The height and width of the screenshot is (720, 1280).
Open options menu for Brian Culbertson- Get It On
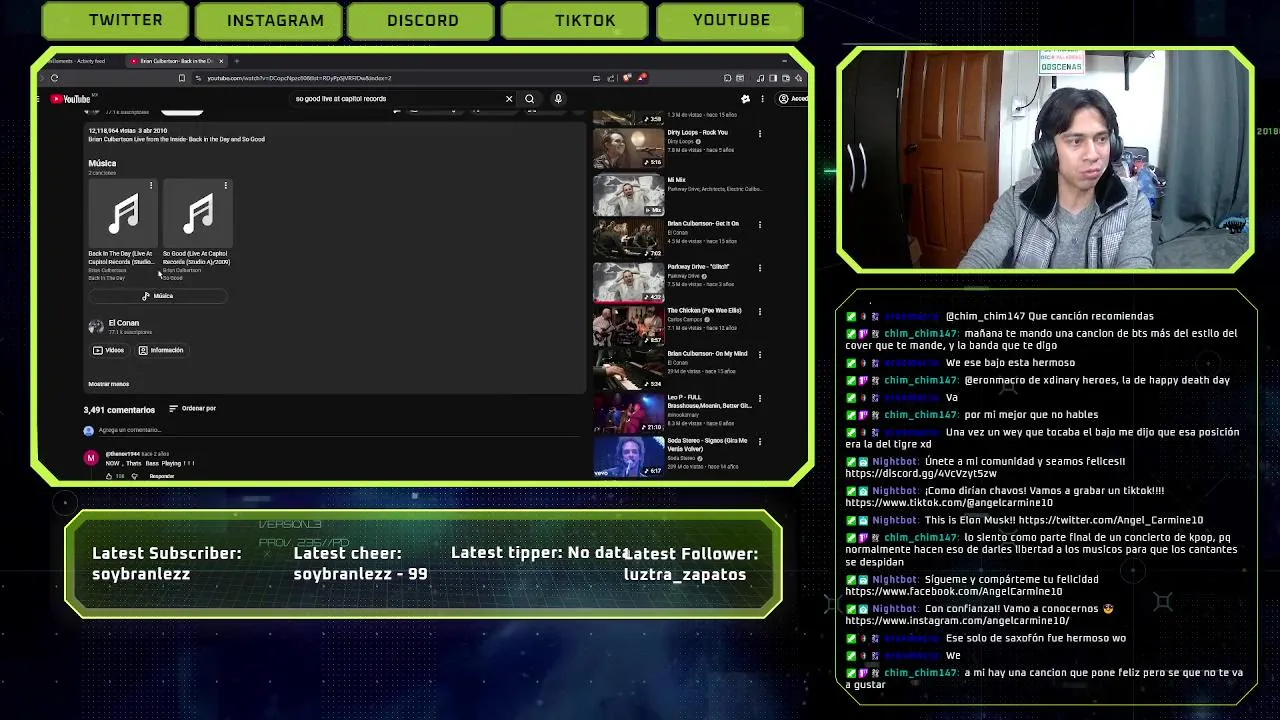(760, 225)
